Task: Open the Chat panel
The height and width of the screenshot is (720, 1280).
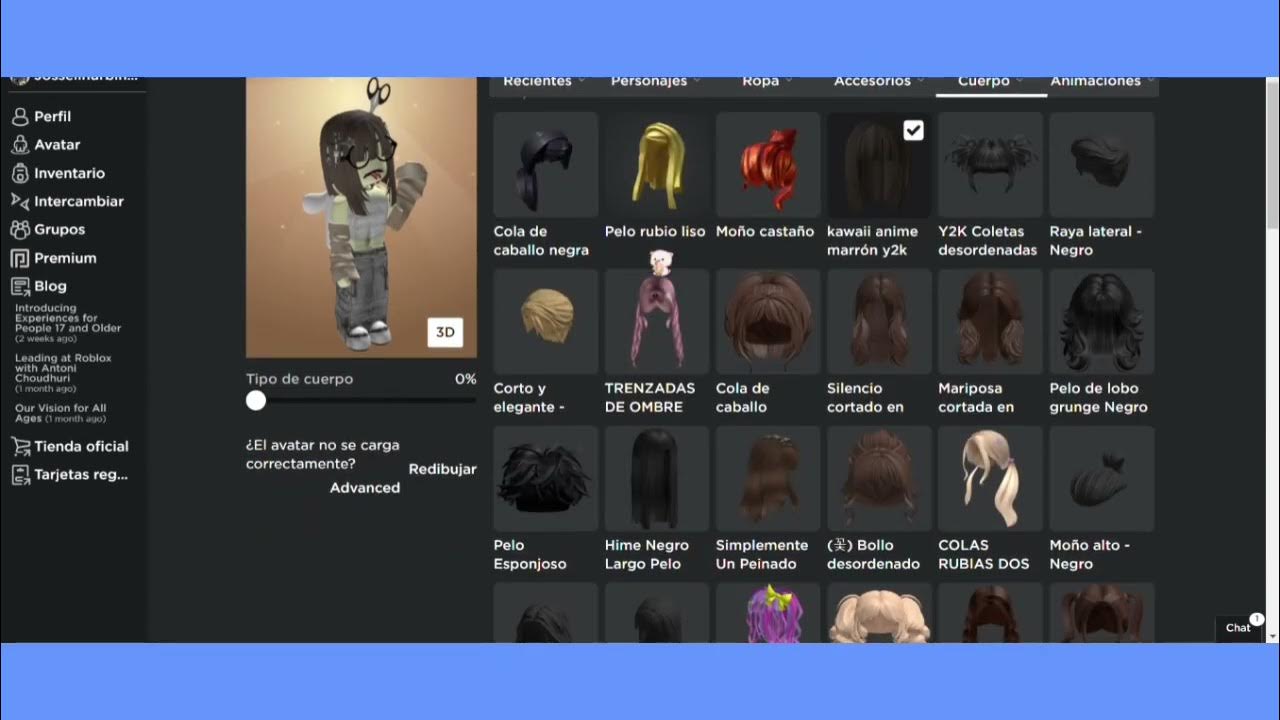Action: coord(1240,627)
